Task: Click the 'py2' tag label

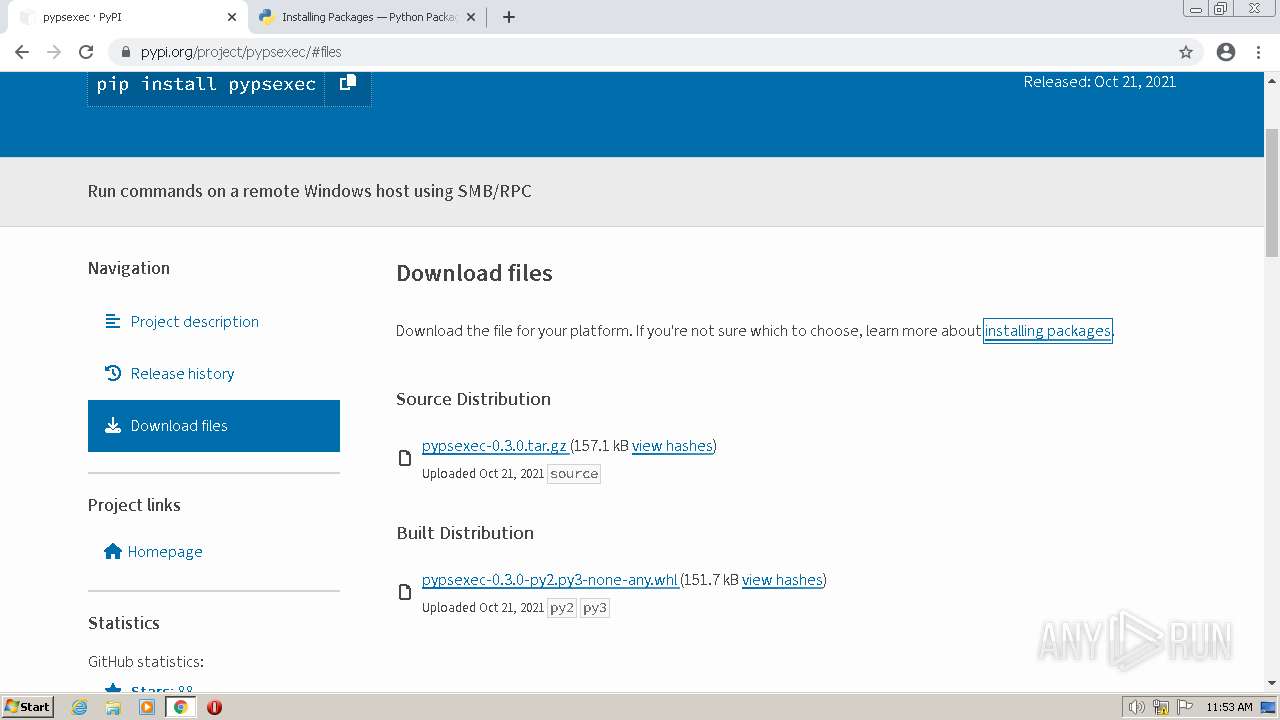Action: [562, 608]
